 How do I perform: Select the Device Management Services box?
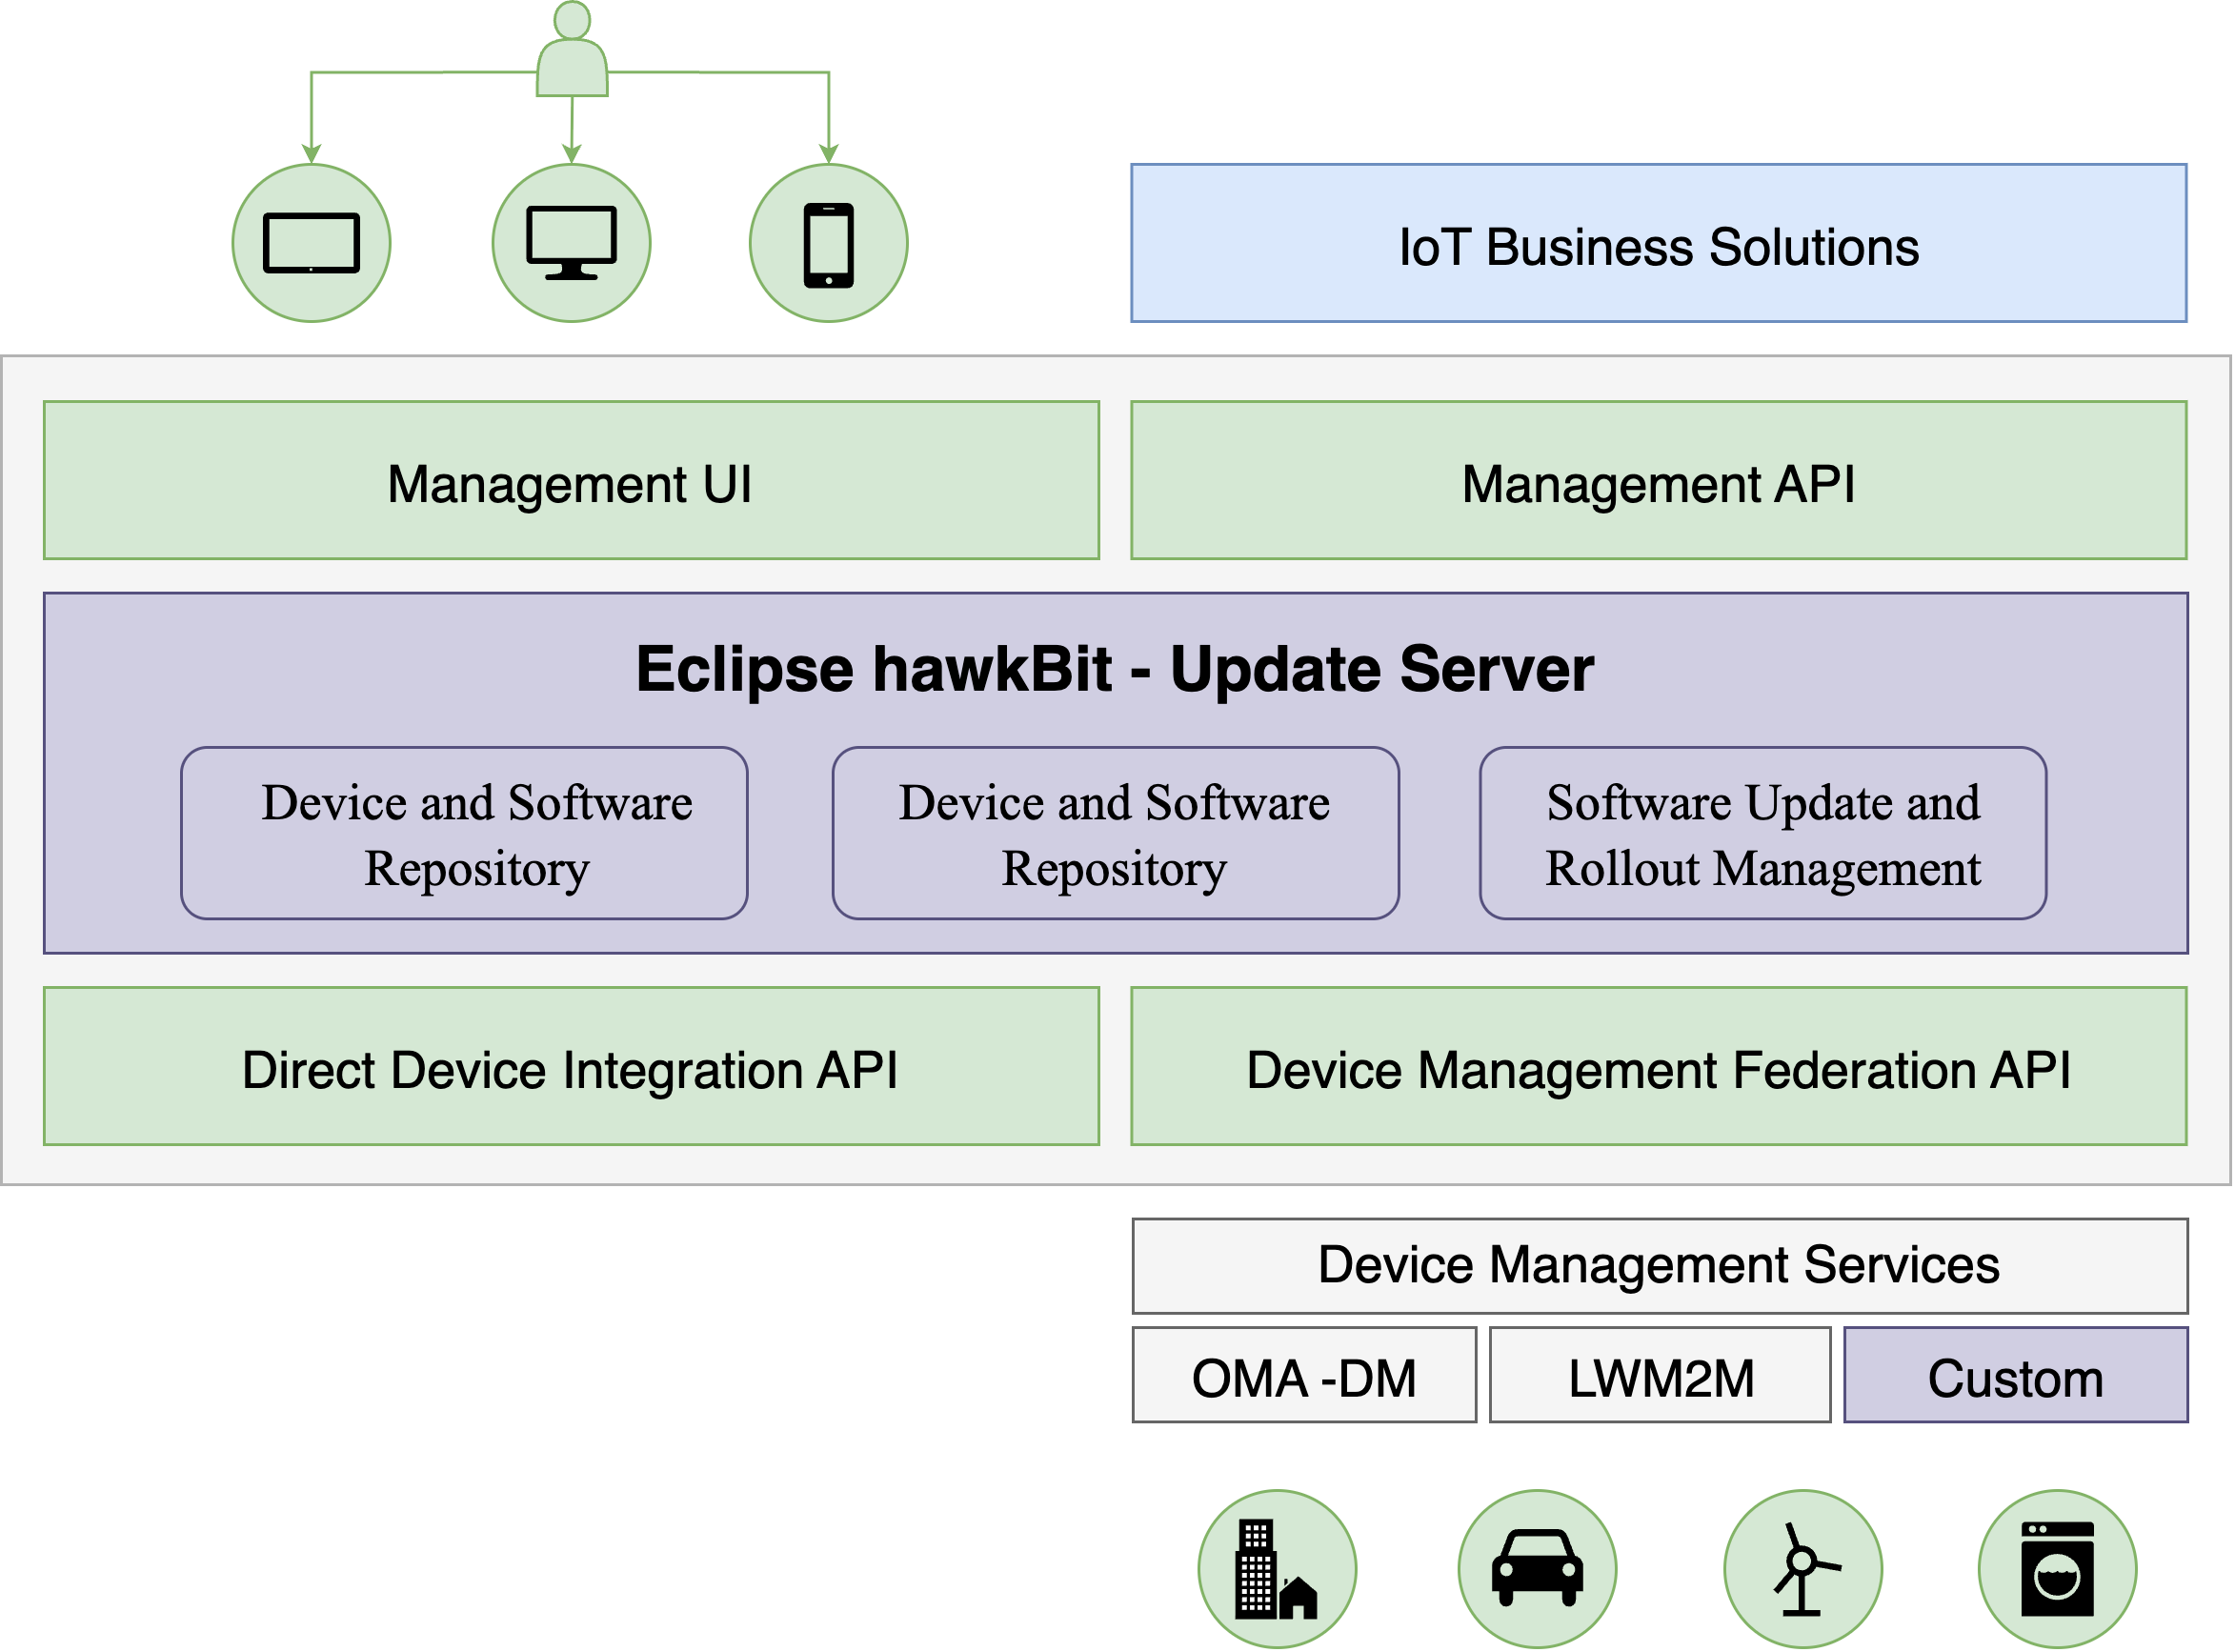1661,1267
